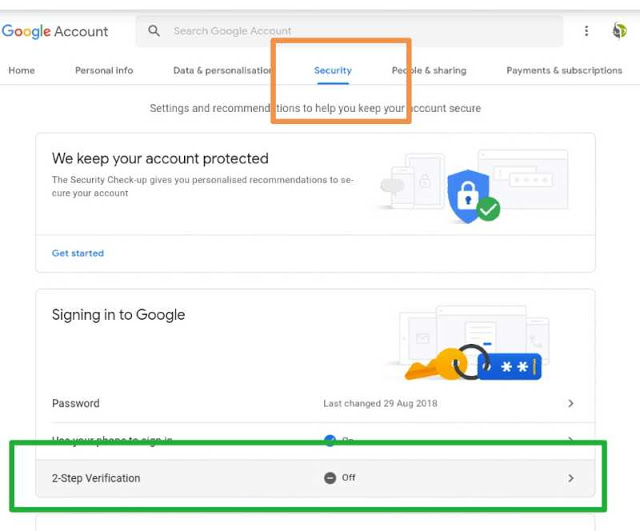The image size is (640, 531).
Task: Open the three-dot options menu
Action: (586, 31)
